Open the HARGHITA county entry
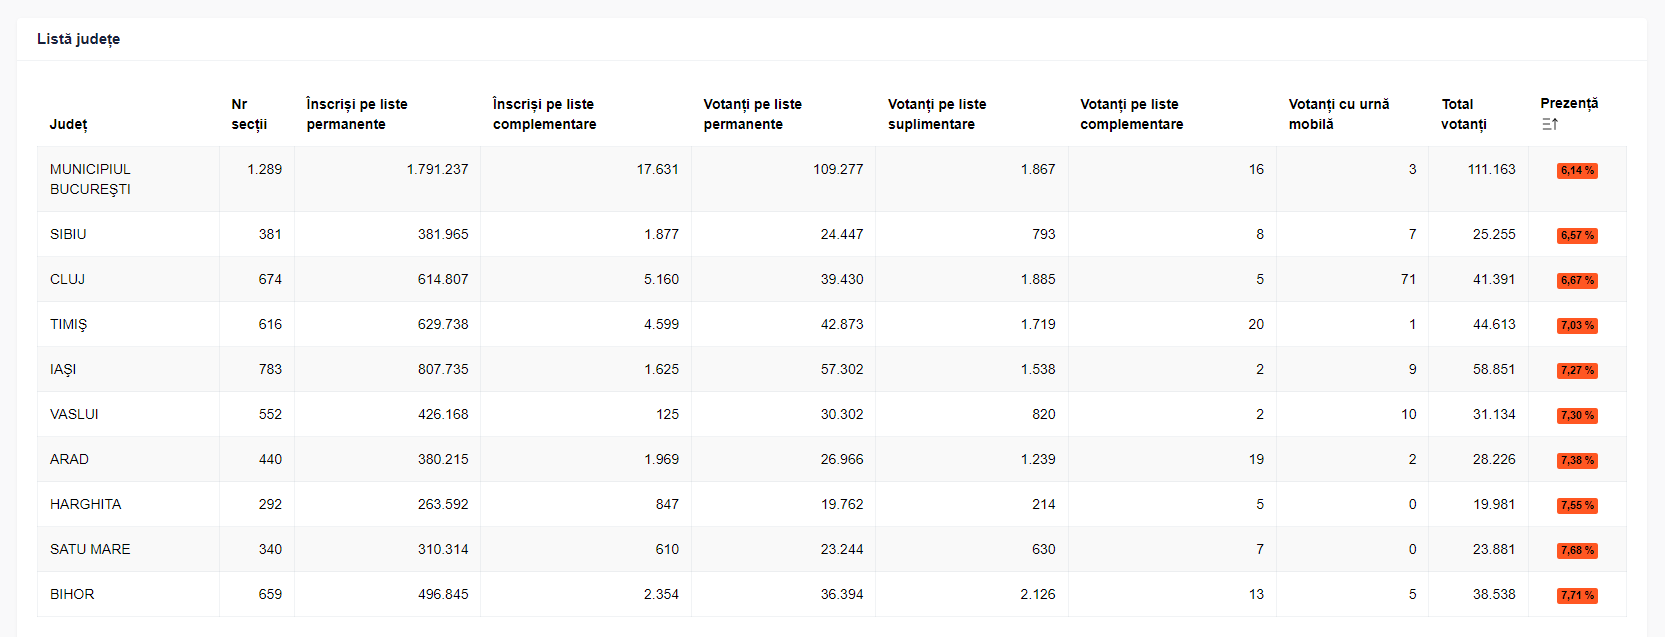This screenshot has height=637, width=1665. tap(832, 504)
